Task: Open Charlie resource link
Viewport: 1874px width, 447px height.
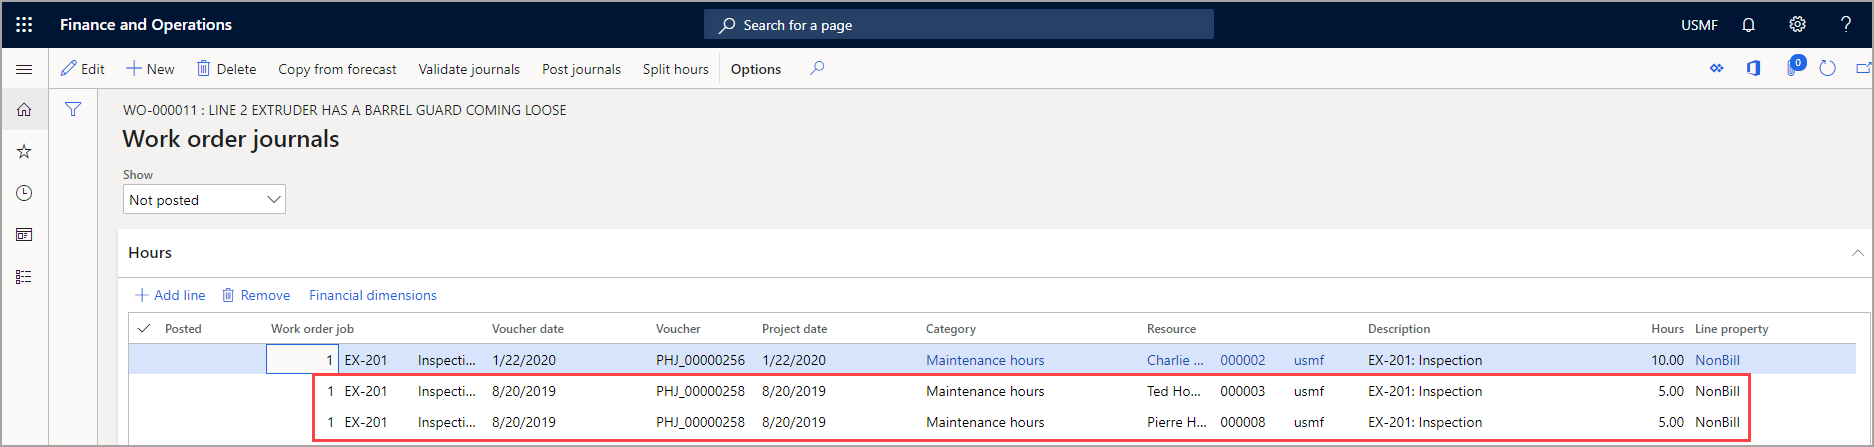Action: click(x=1175, y=360)
